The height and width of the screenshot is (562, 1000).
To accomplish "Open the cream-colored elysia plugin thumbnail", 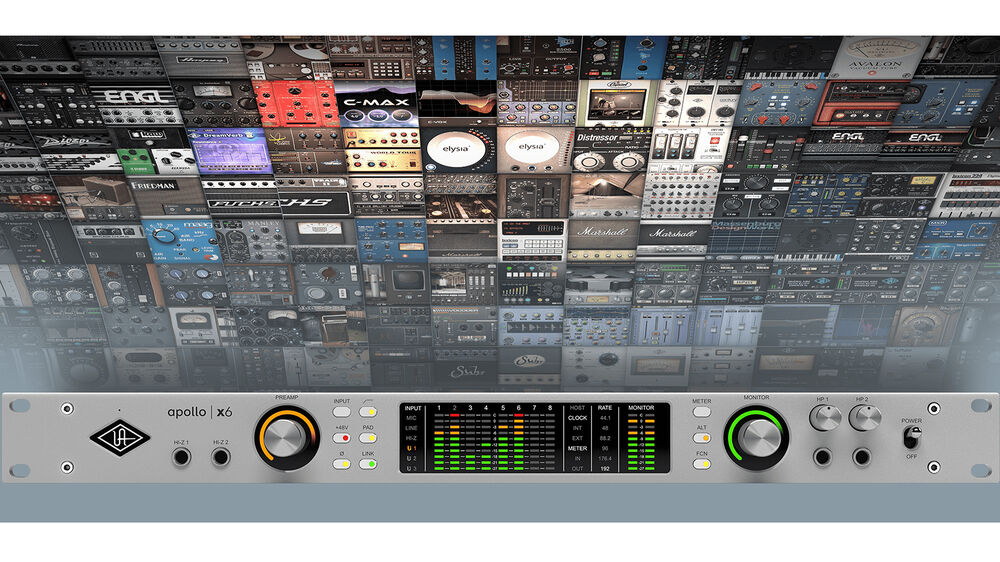I will [x=534, y=150].
